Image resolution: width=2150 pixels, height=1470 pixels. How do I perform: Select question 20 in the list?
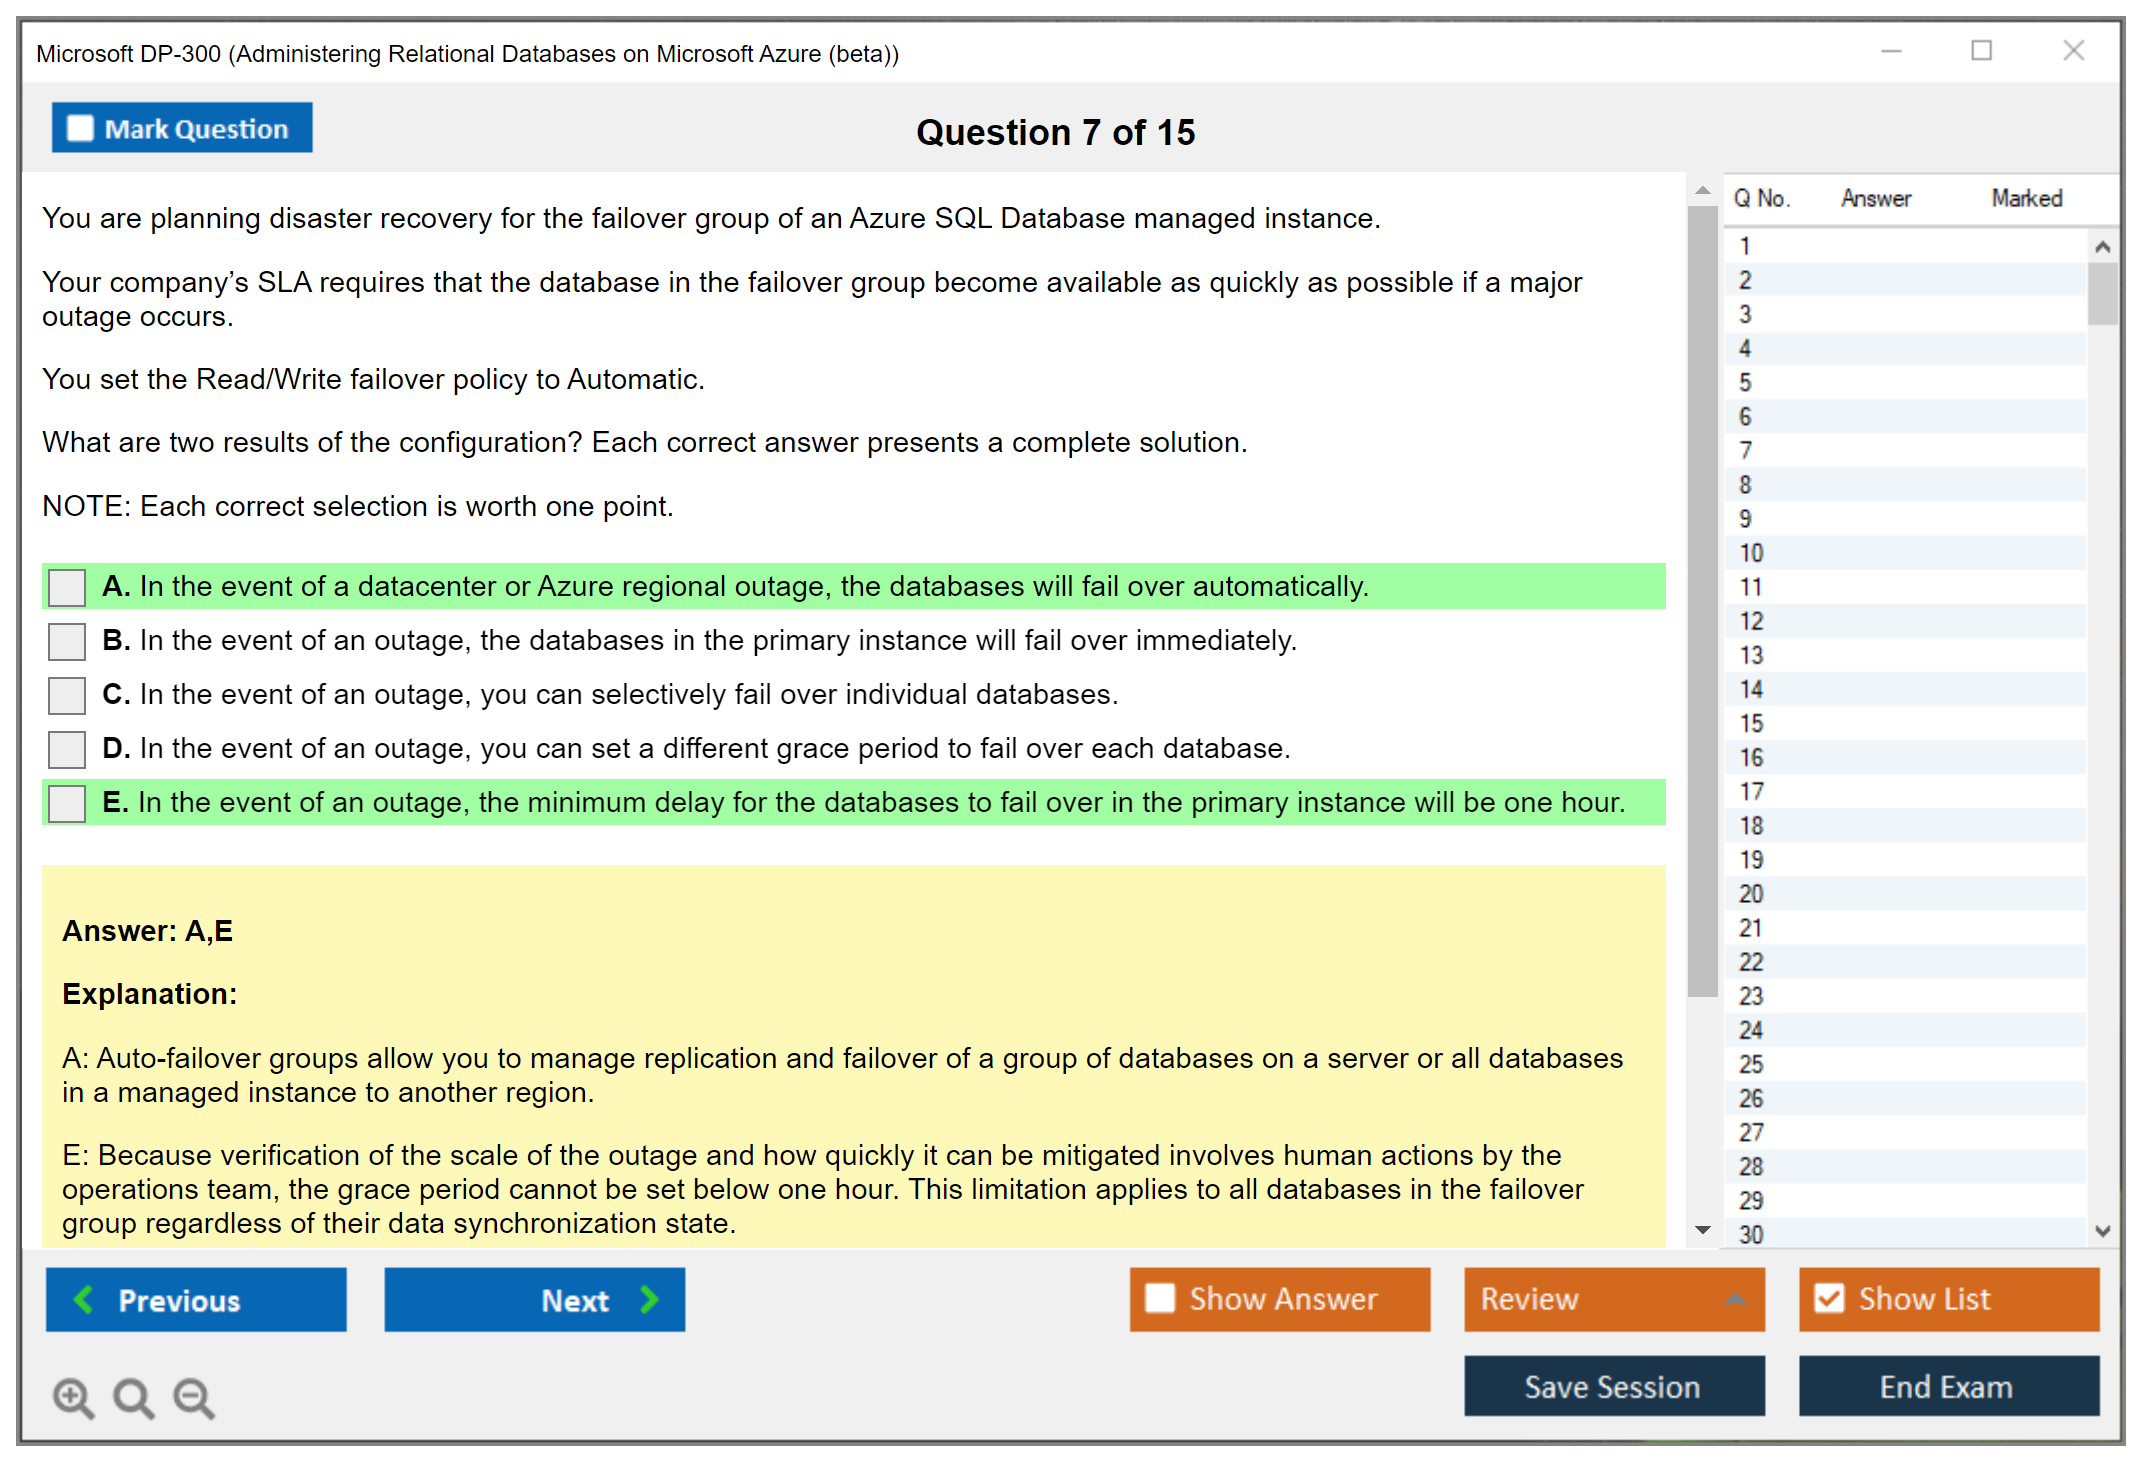tap(1752, 894)
